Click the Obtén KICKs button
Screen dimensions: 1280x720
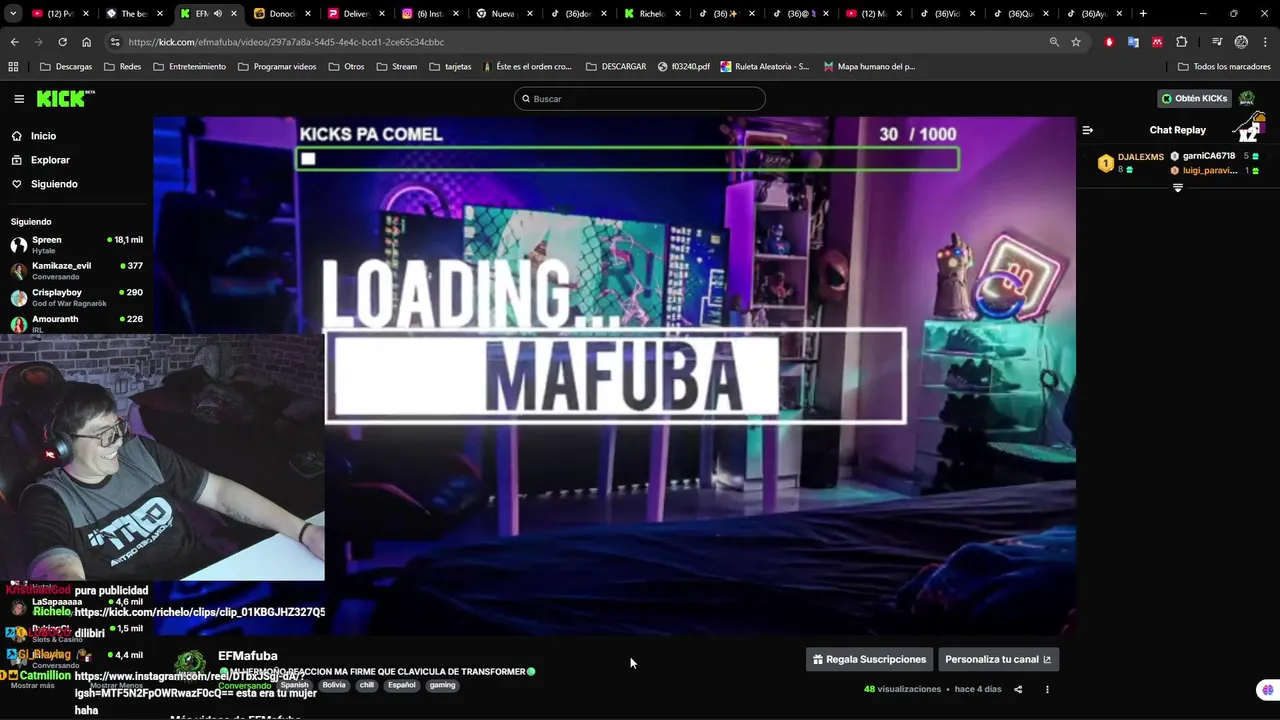(x=1194, y=98)
